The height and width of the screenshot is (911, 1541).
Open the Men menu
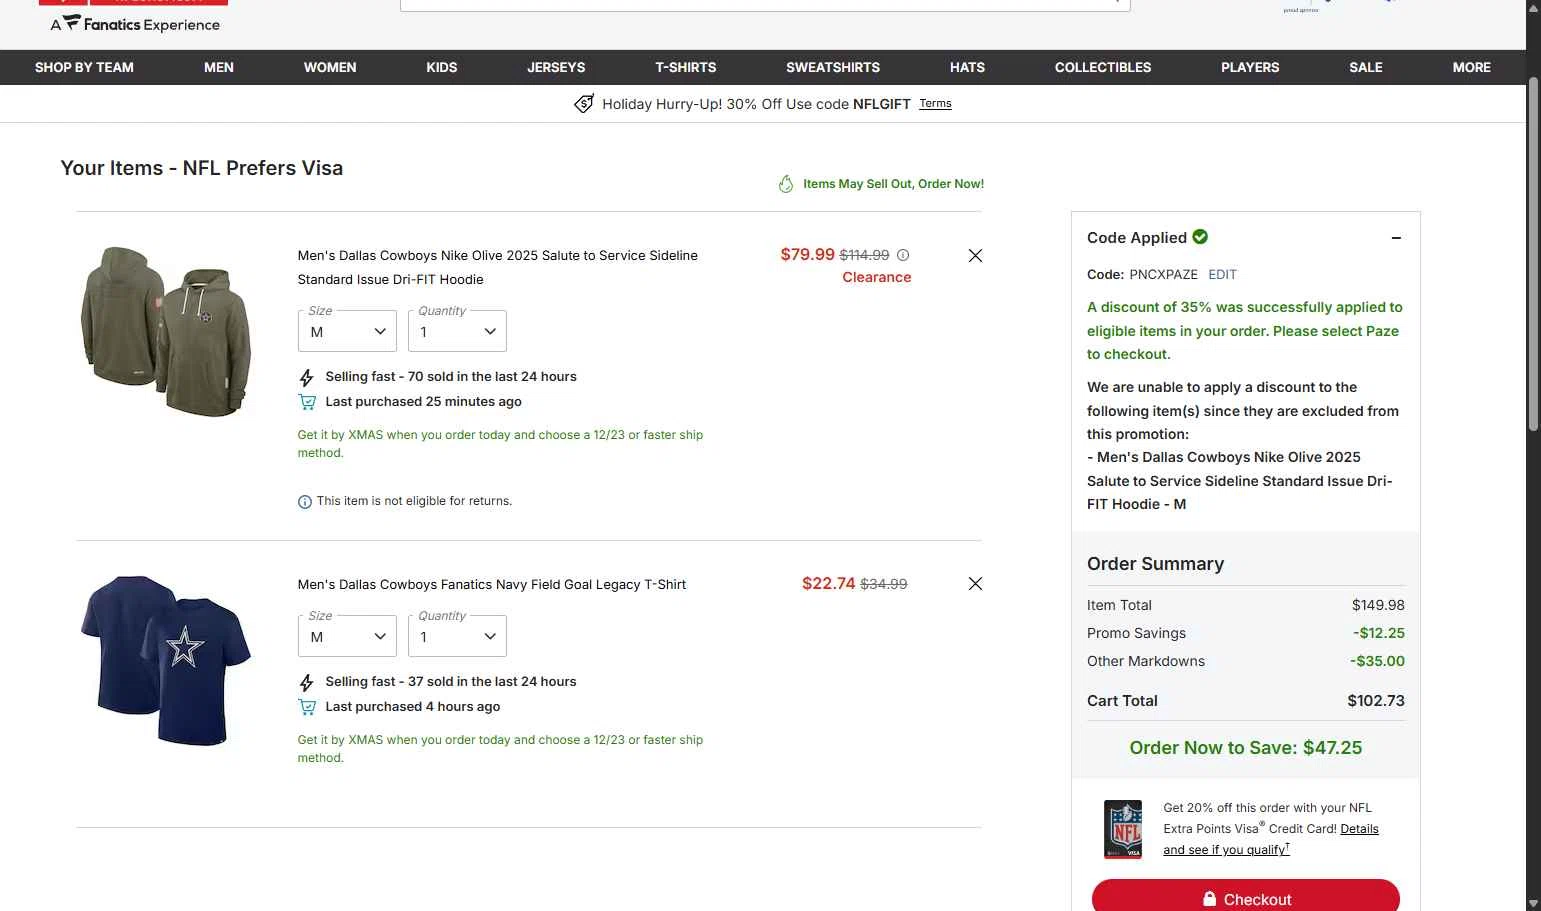219,67
